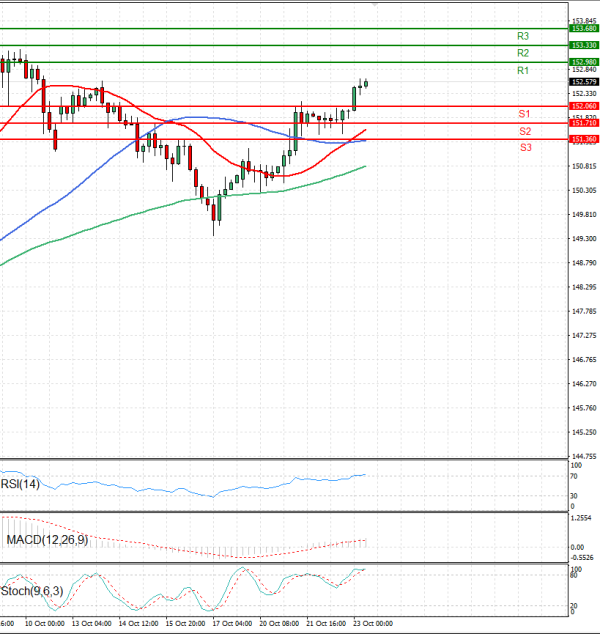This screenshot has height=634, width=600.
Task: Click the chart shift triangle marker at top
Action: pyautogui.click(x=374, y=5)
